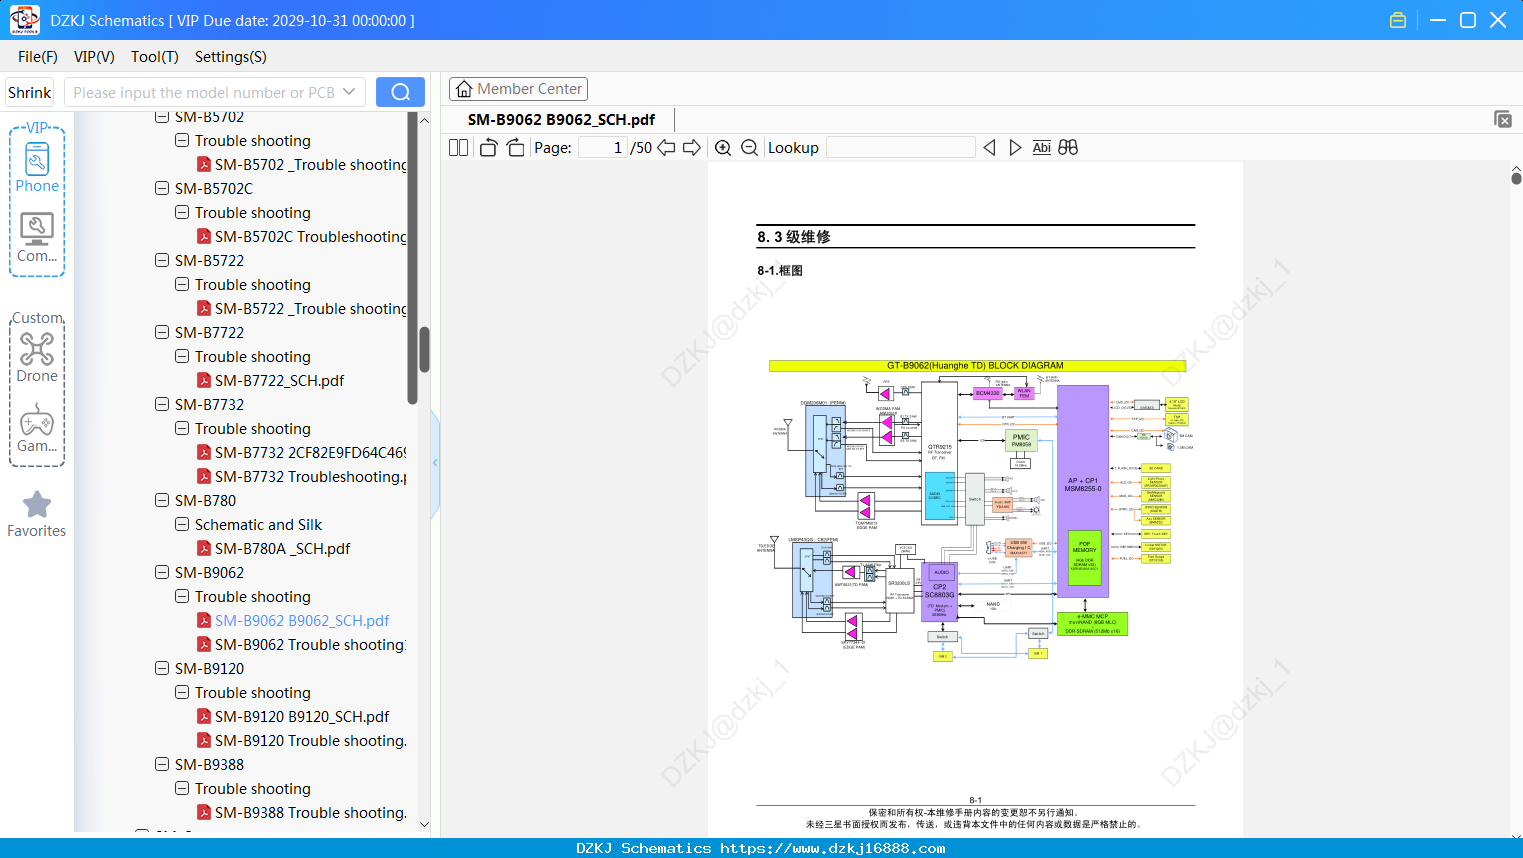Screen dimensions: 1523x858
Task: Click the Lookup text field
Action: tap(901, 148)
